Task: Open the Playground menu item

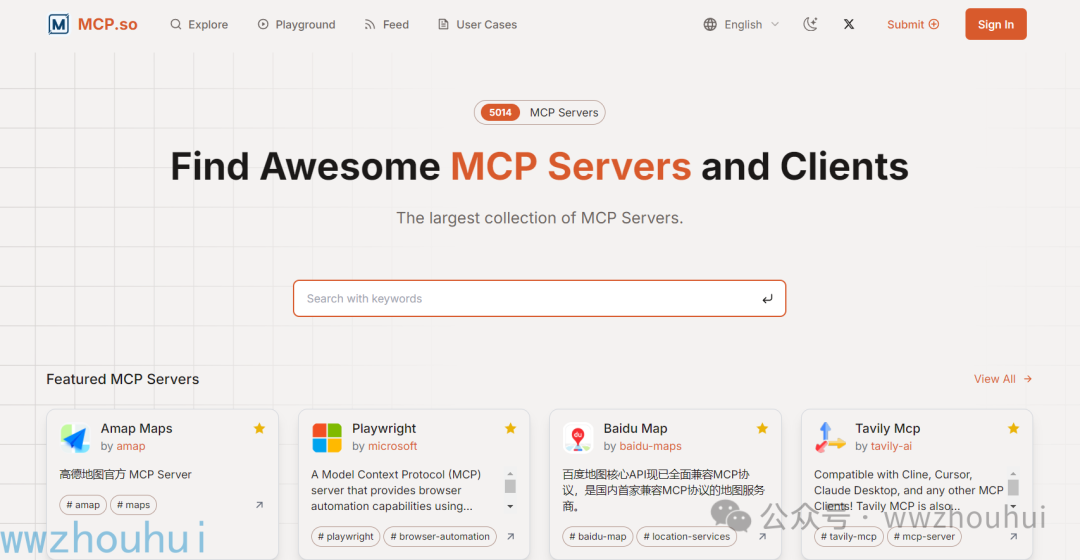Action: click(x=296, y=24)
